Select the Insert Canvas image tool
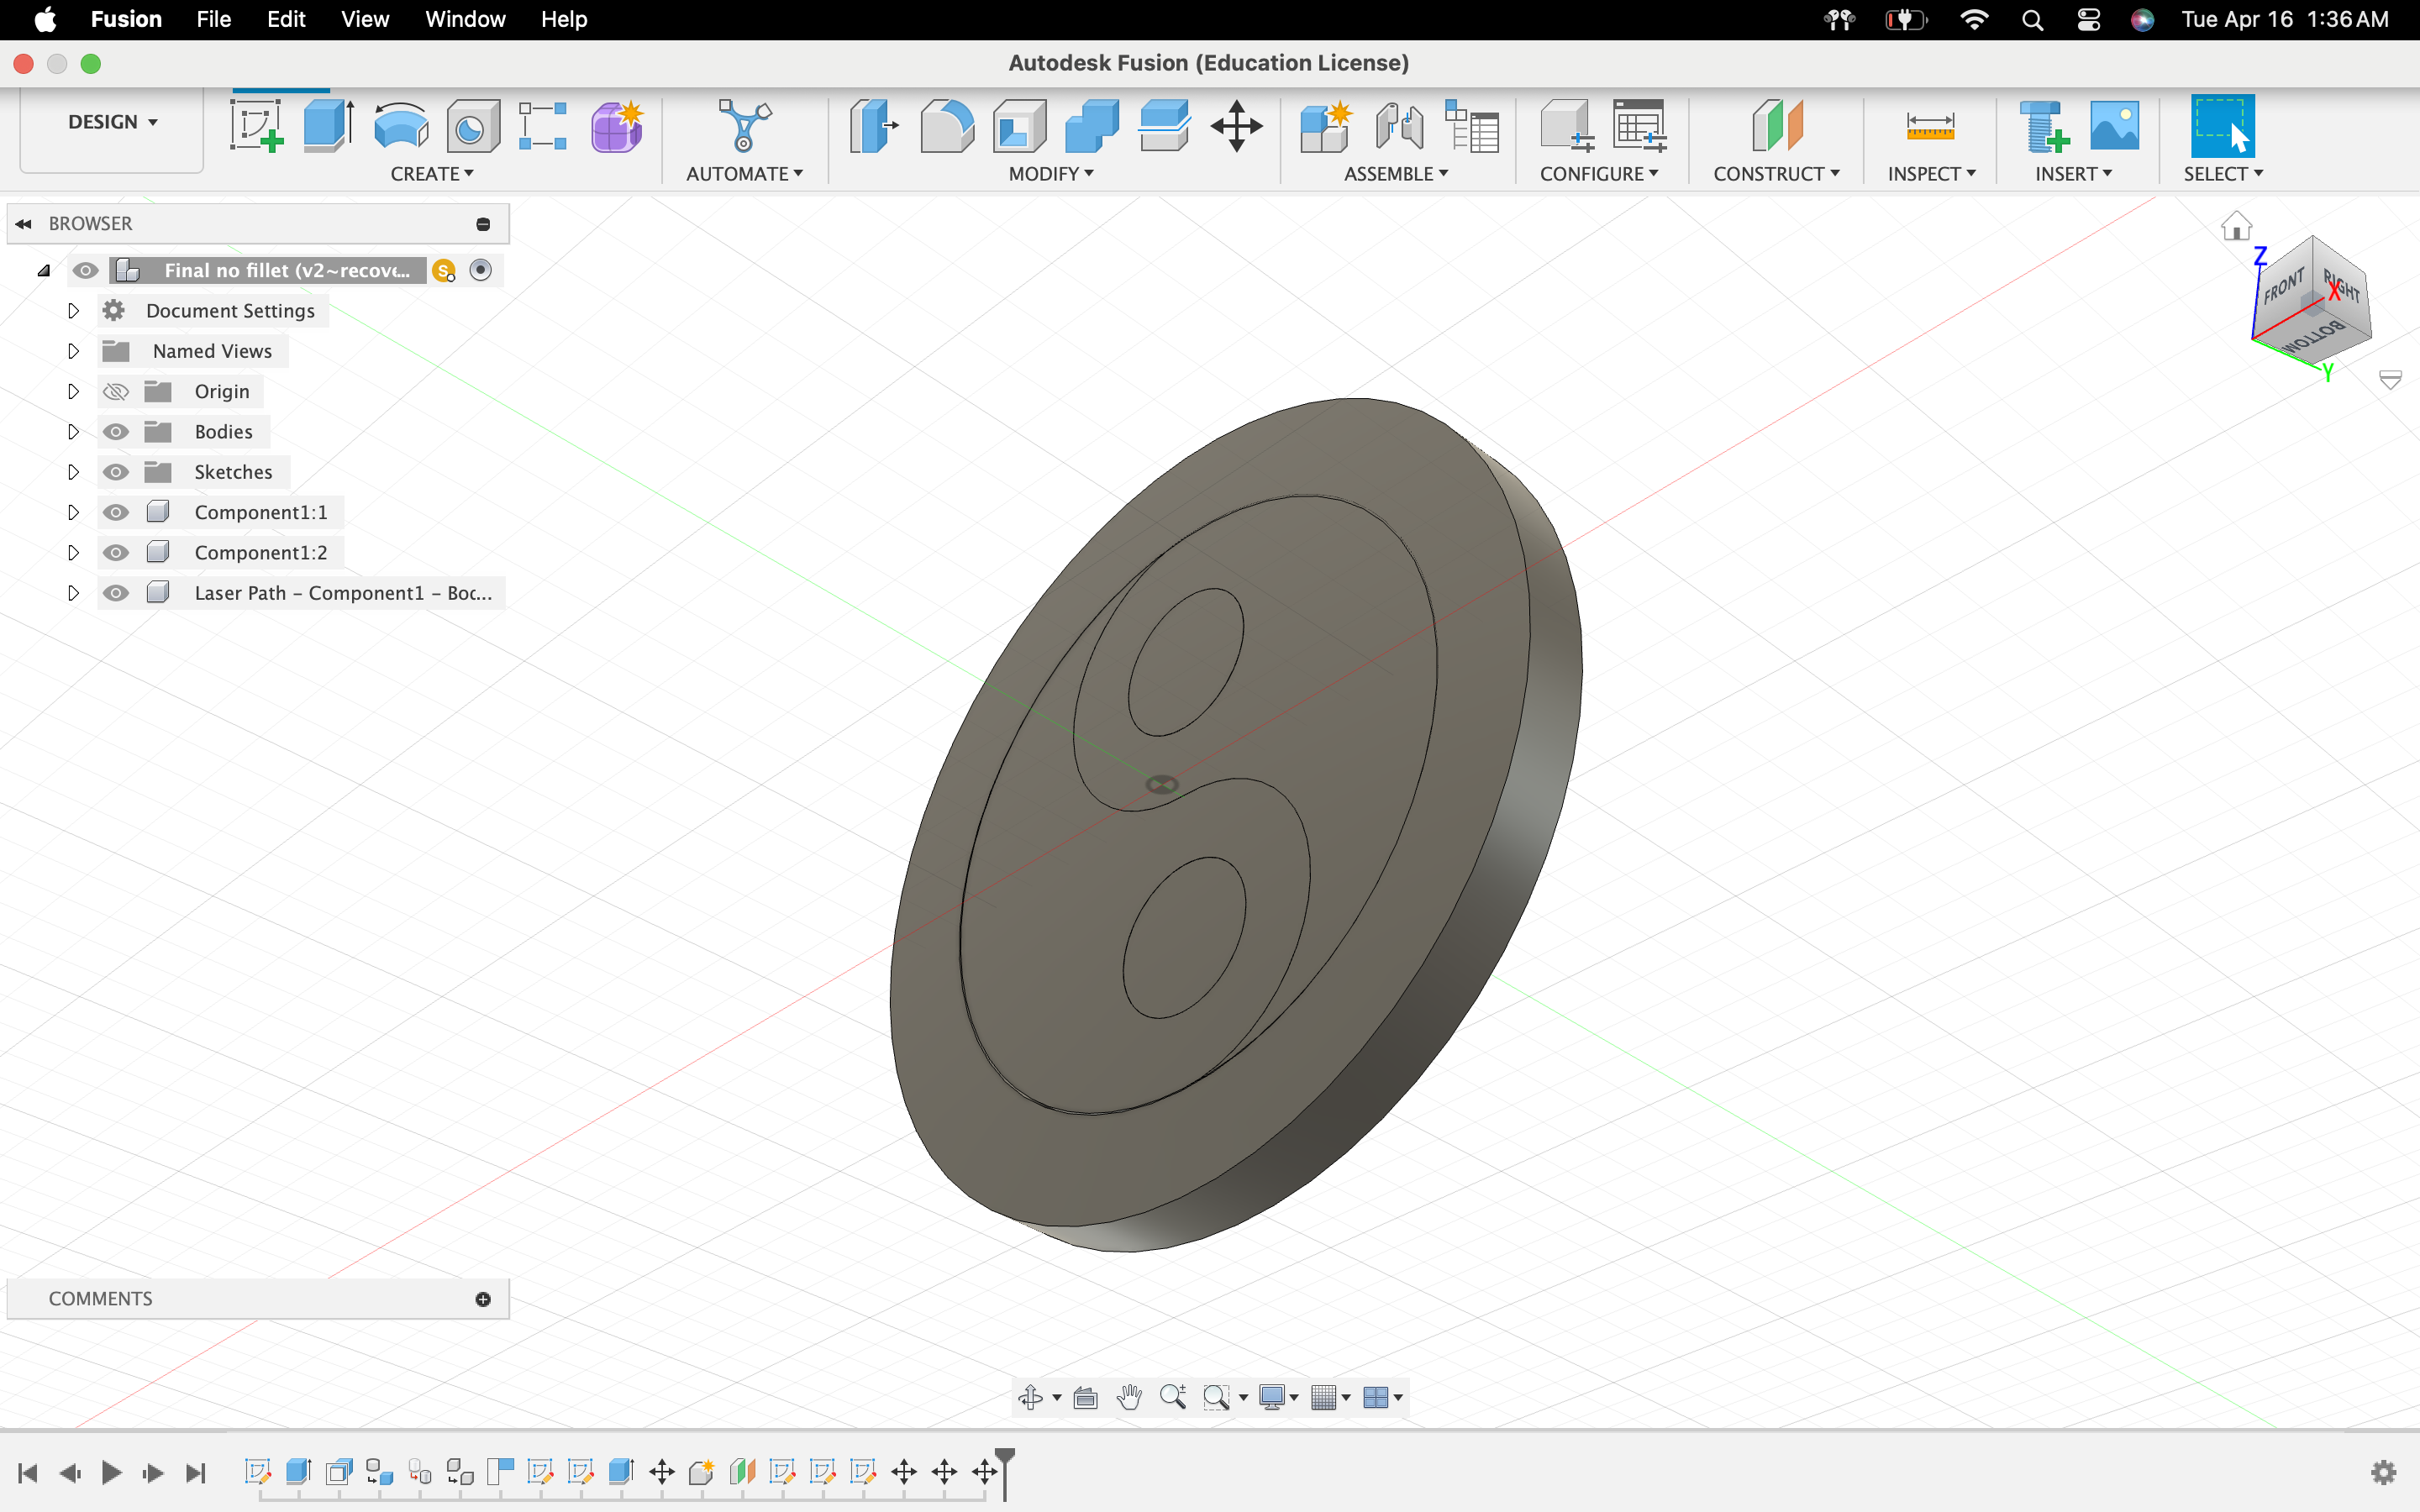The image size is (2420, 1512). 2114,127
